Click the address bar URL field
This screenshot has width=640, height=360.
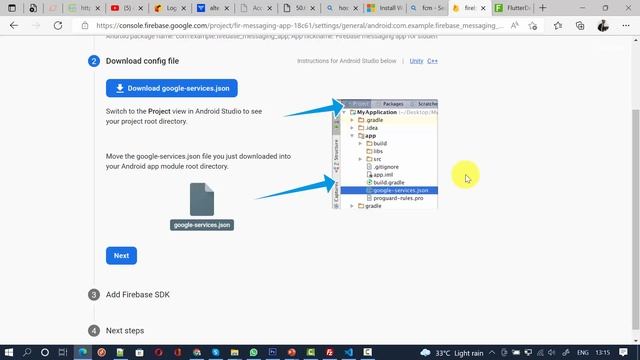[299, 25]
